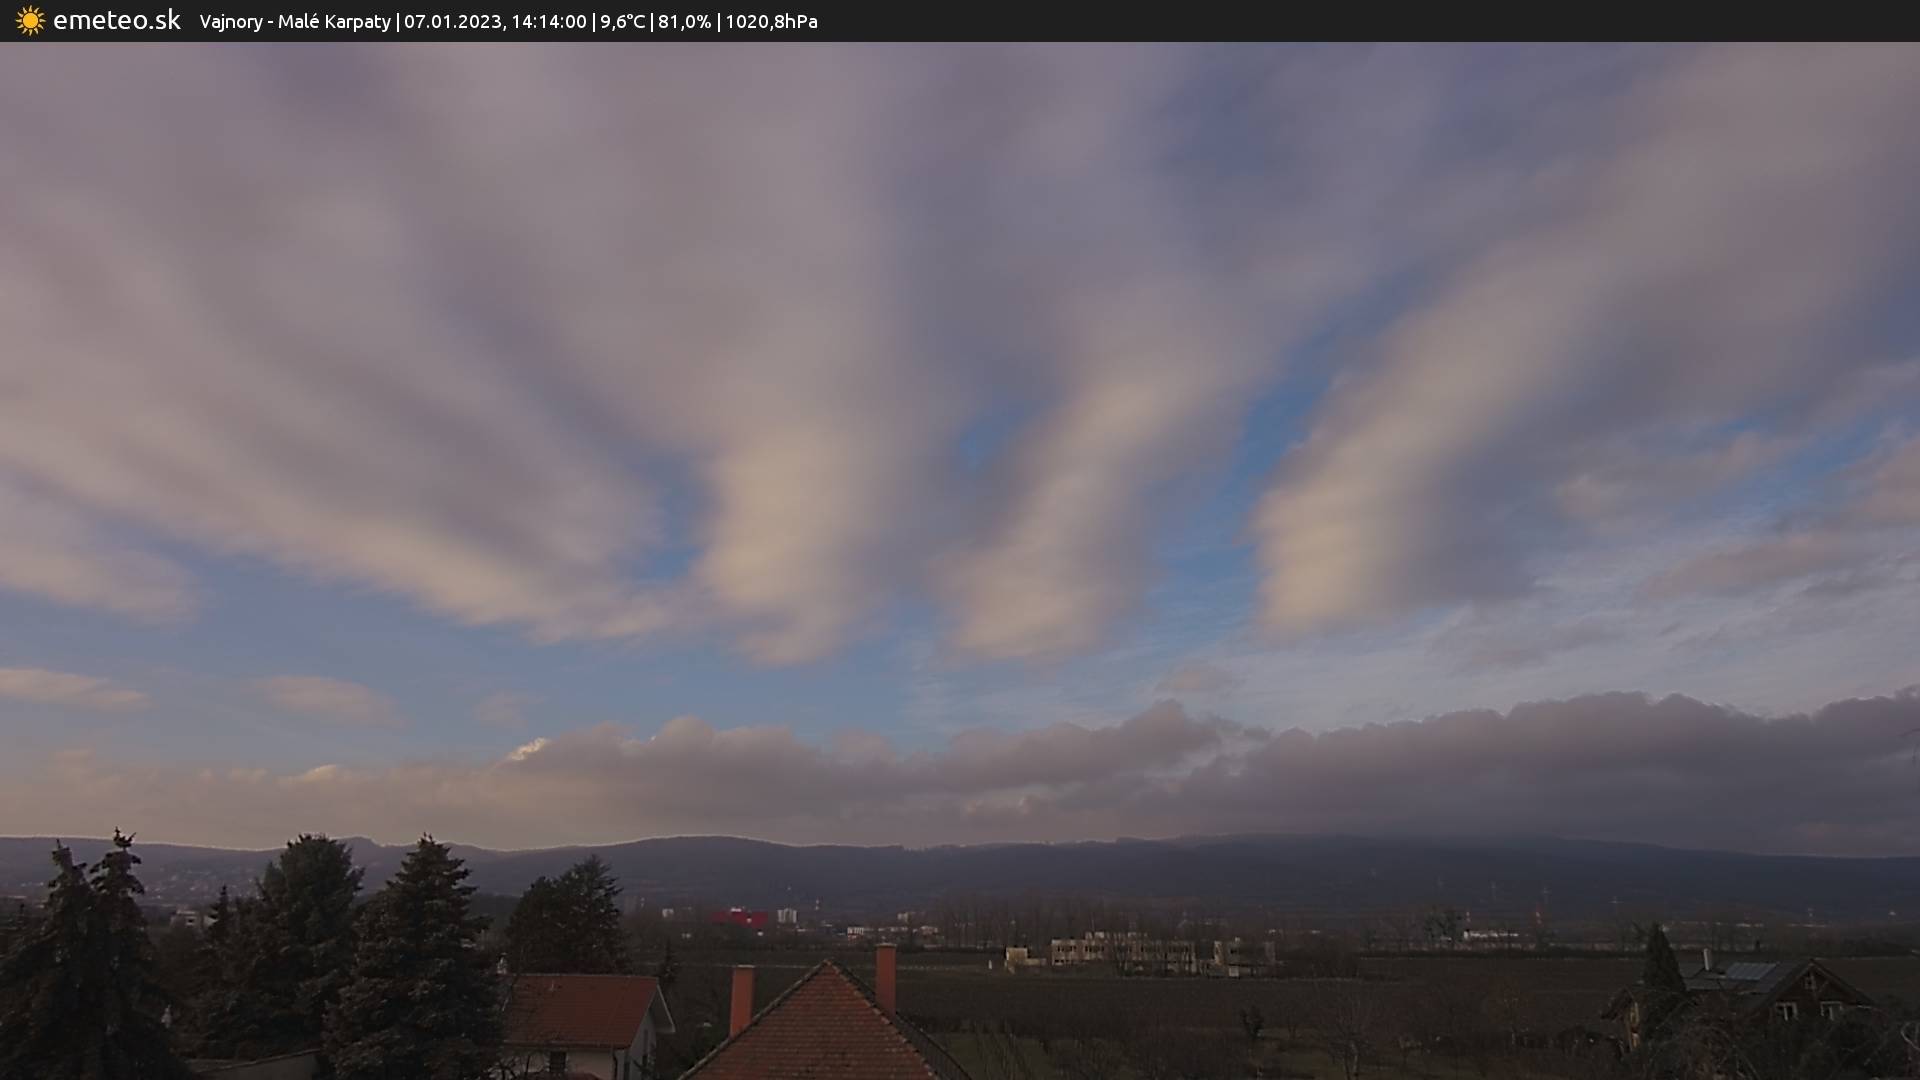1920x1080 pixels.
Task: Select the 1020,8hPa pressure reading
Action: click(x=771, y=22)
